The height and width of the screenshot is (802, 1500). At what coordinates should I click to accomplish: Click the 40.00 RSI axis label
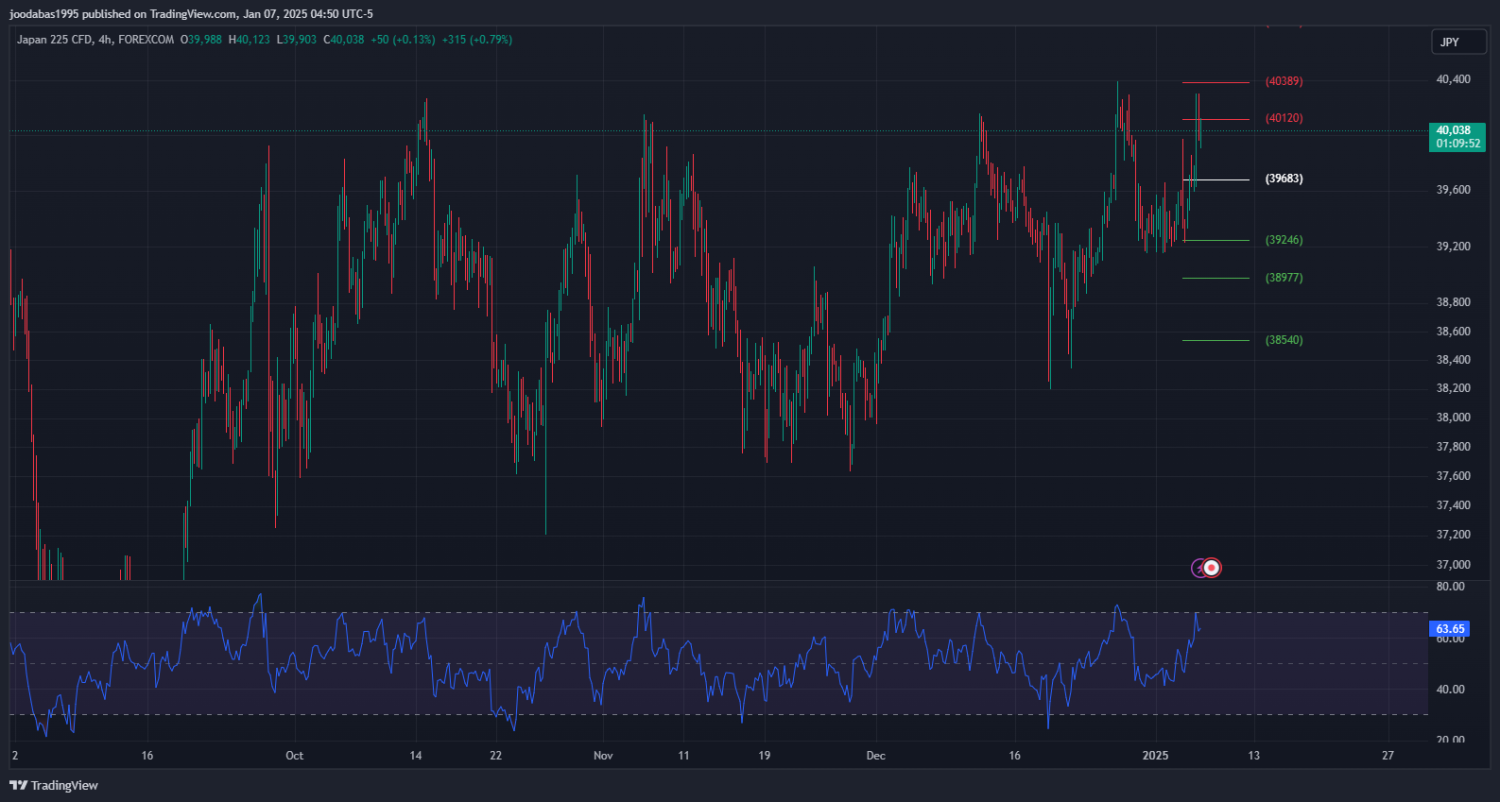click(x=1450, y=689)
